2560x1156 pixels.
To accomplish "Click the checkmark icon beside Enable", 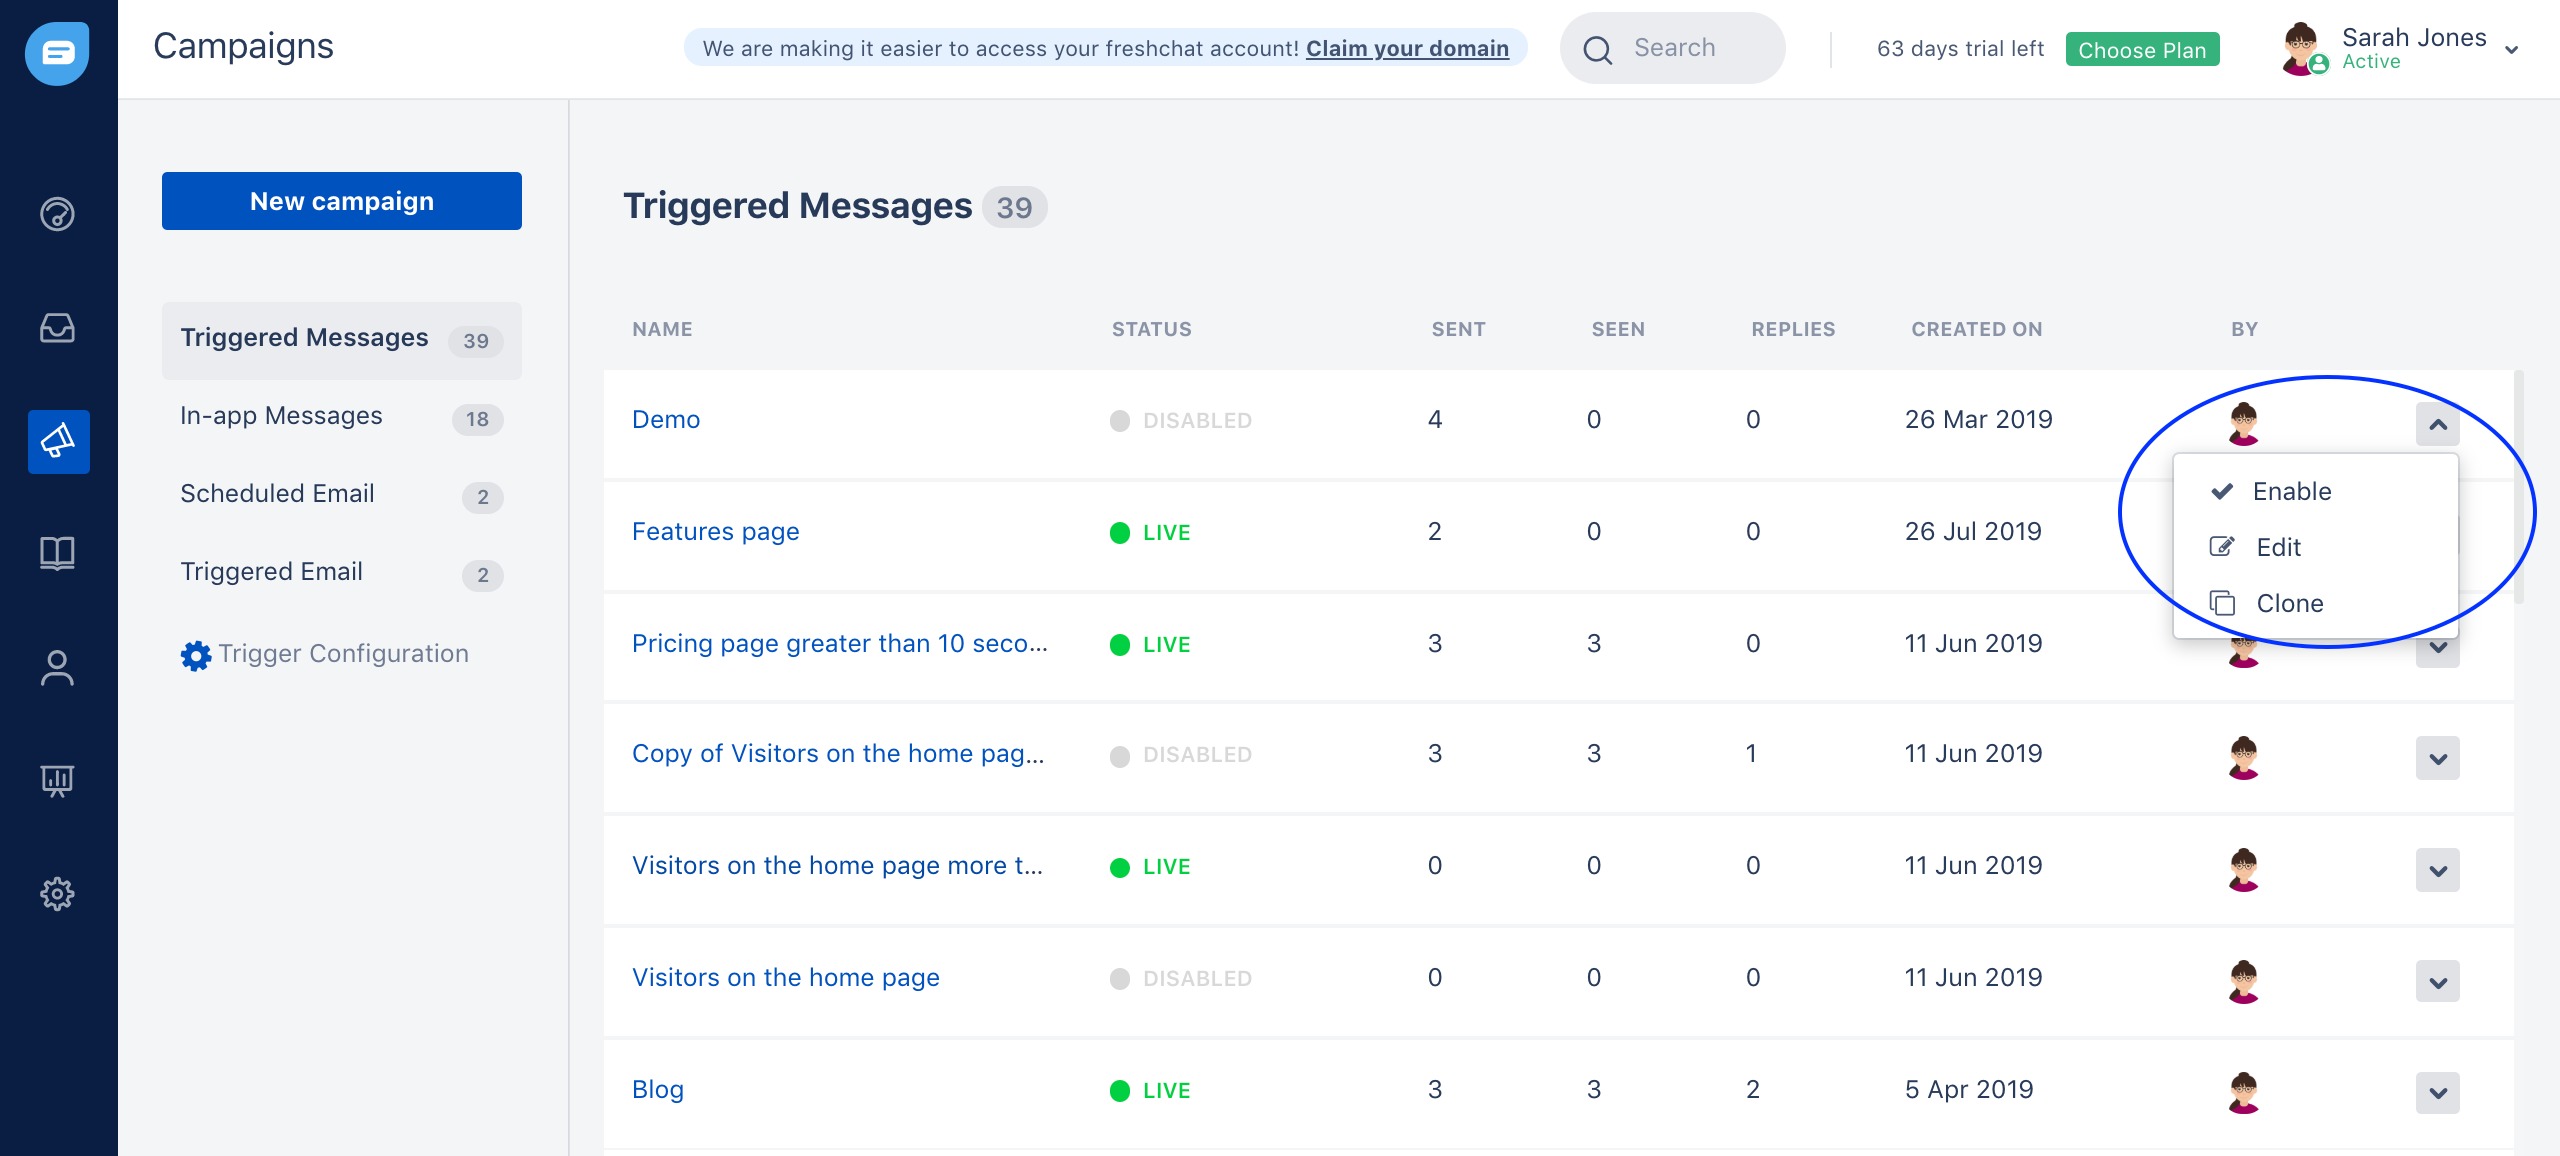I will coord(2222,491).
